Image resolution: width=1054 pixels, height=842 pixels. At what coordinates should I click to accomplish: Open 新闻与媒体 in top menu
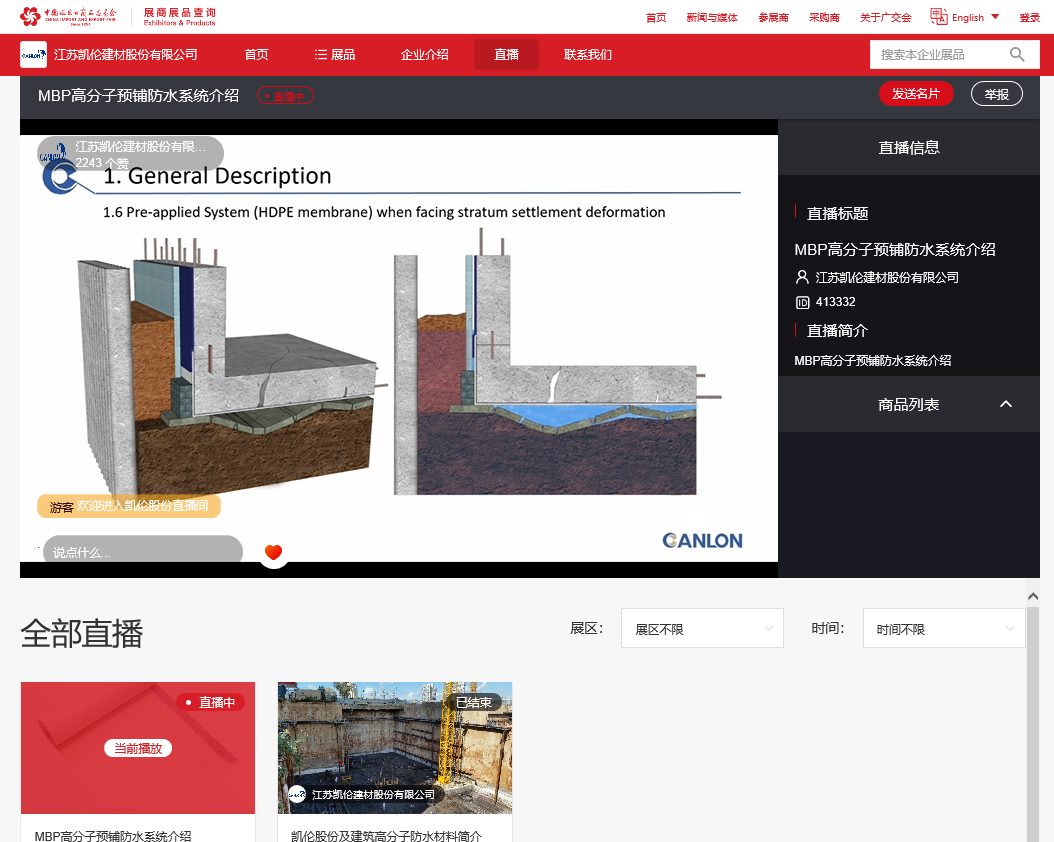coord(712,17)
